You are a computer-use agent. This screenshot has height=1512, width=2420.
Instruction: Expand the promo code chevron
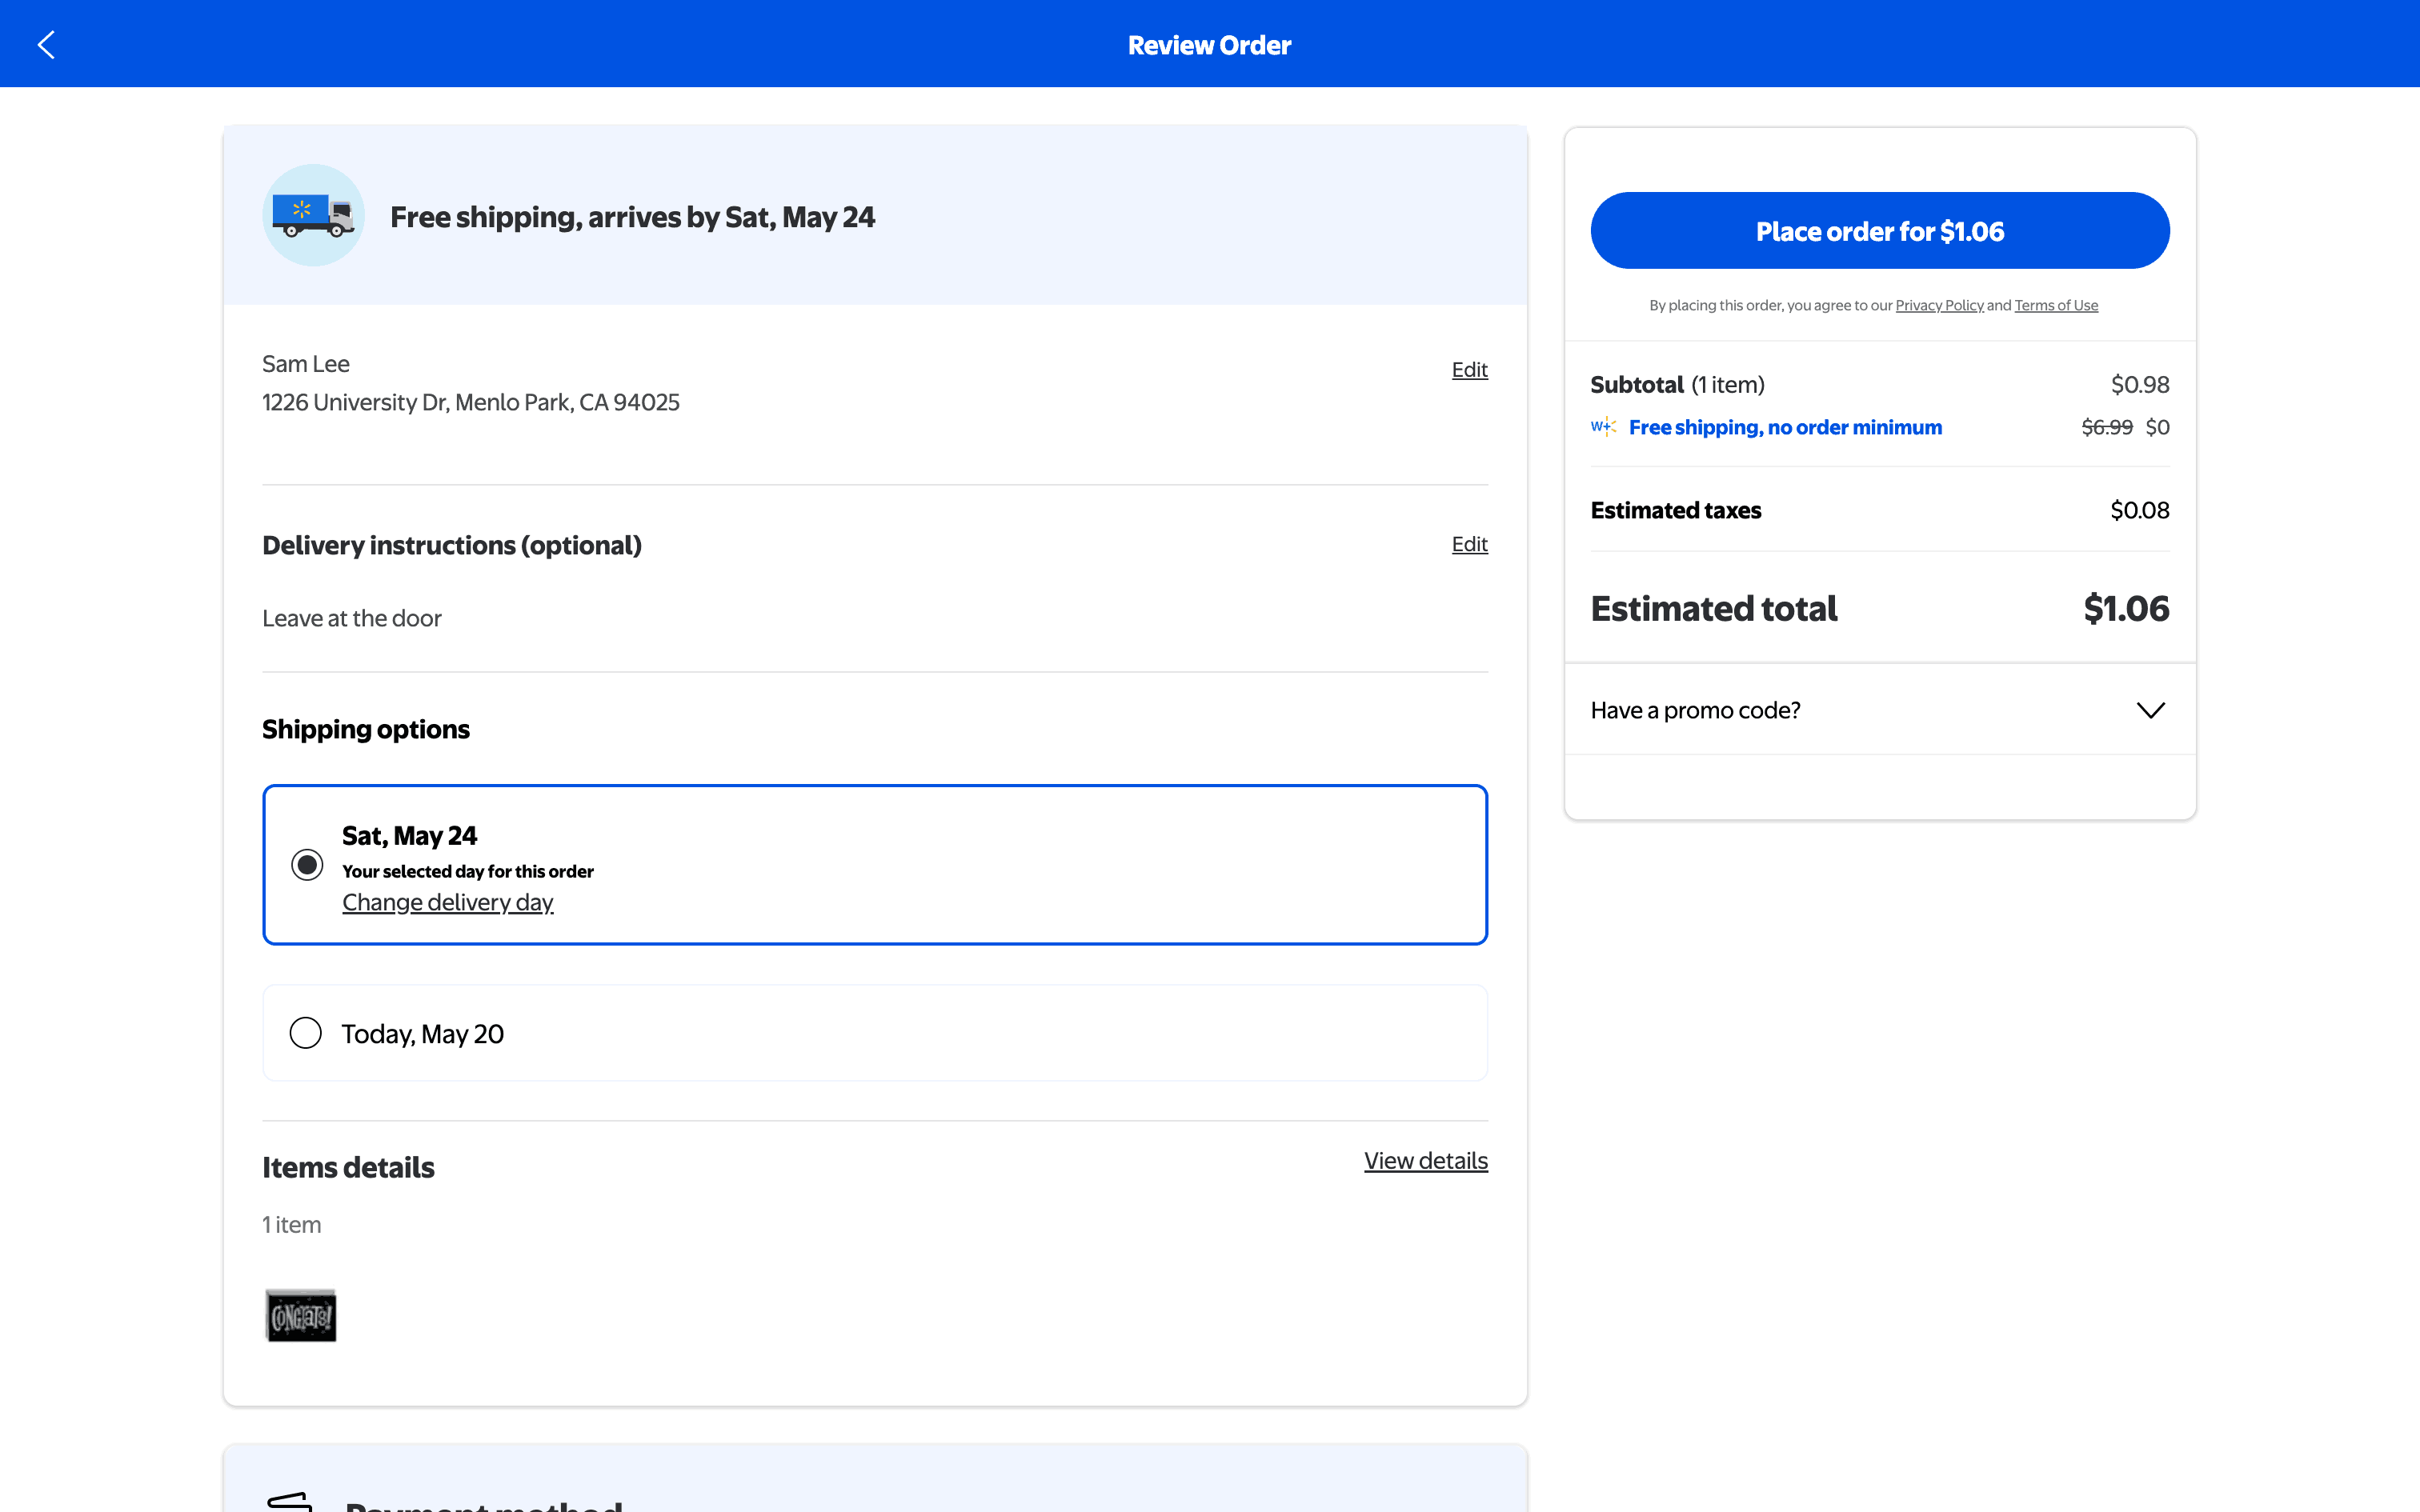point(2150,710)
